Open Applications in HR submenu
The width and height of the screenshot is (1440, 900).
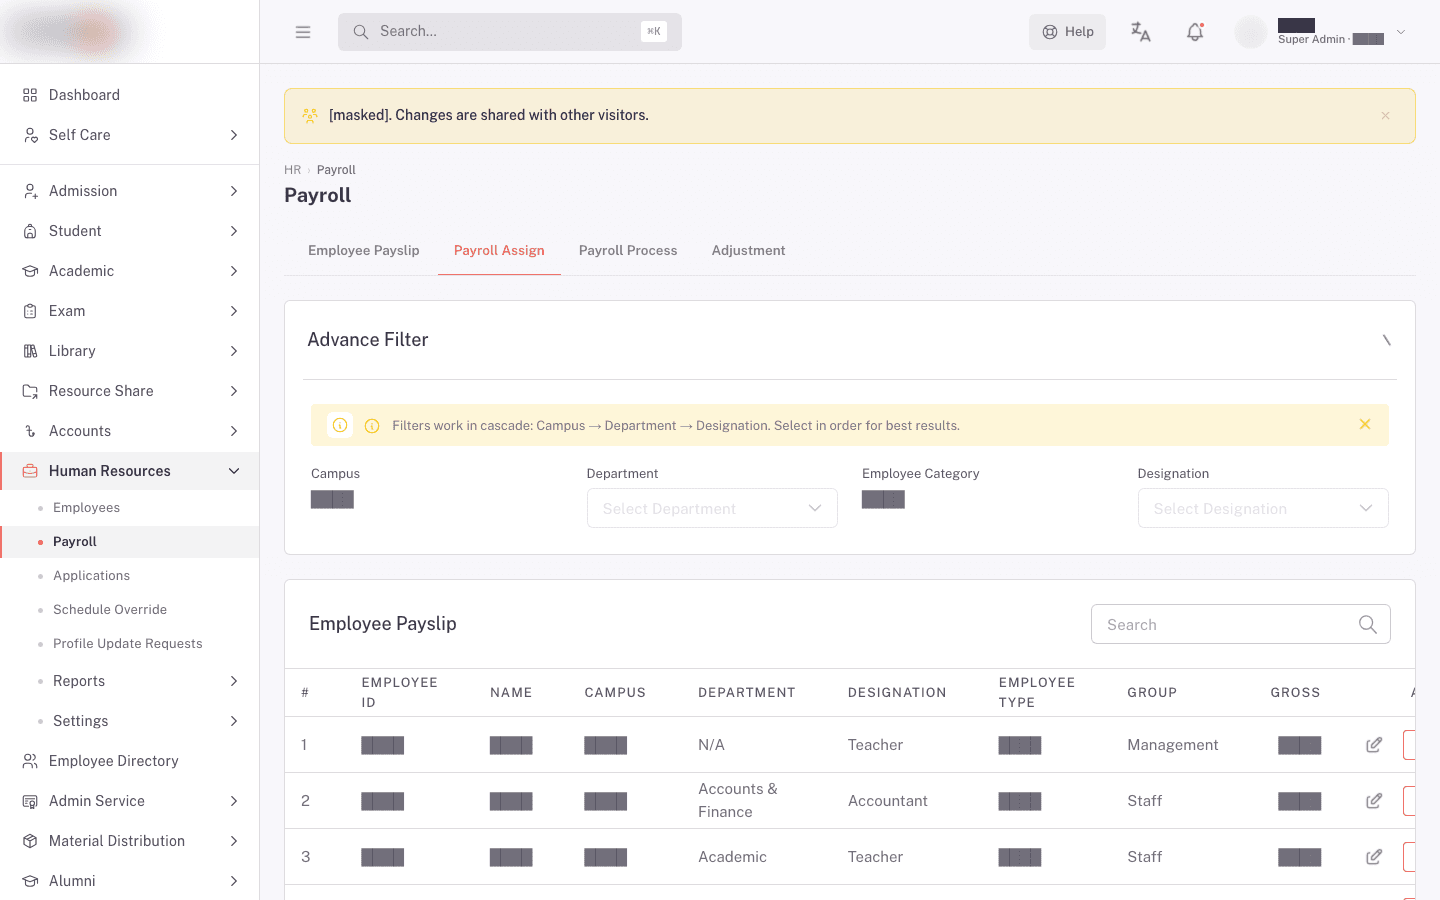click(130, 576)
